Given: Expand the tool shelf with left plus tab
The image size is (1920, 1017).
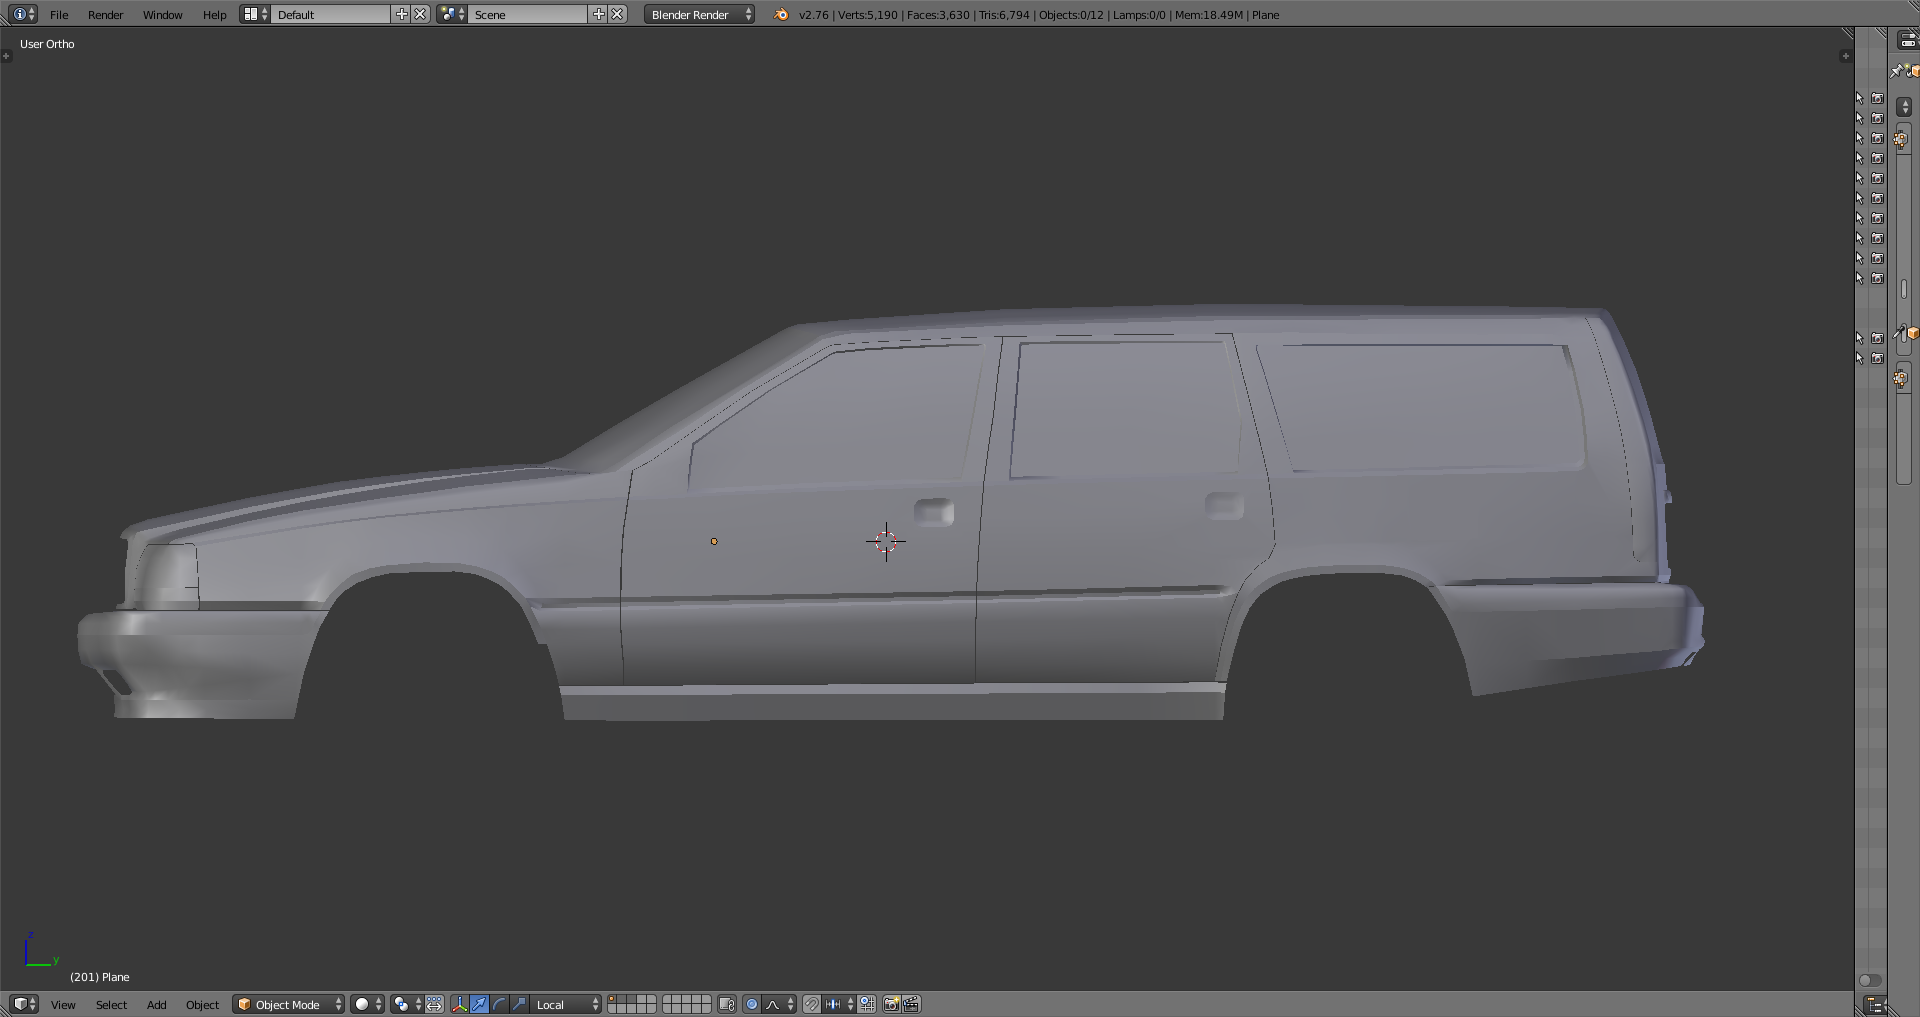Looking at the screenshot, I should pyautogui.click(x=6, y=56).
